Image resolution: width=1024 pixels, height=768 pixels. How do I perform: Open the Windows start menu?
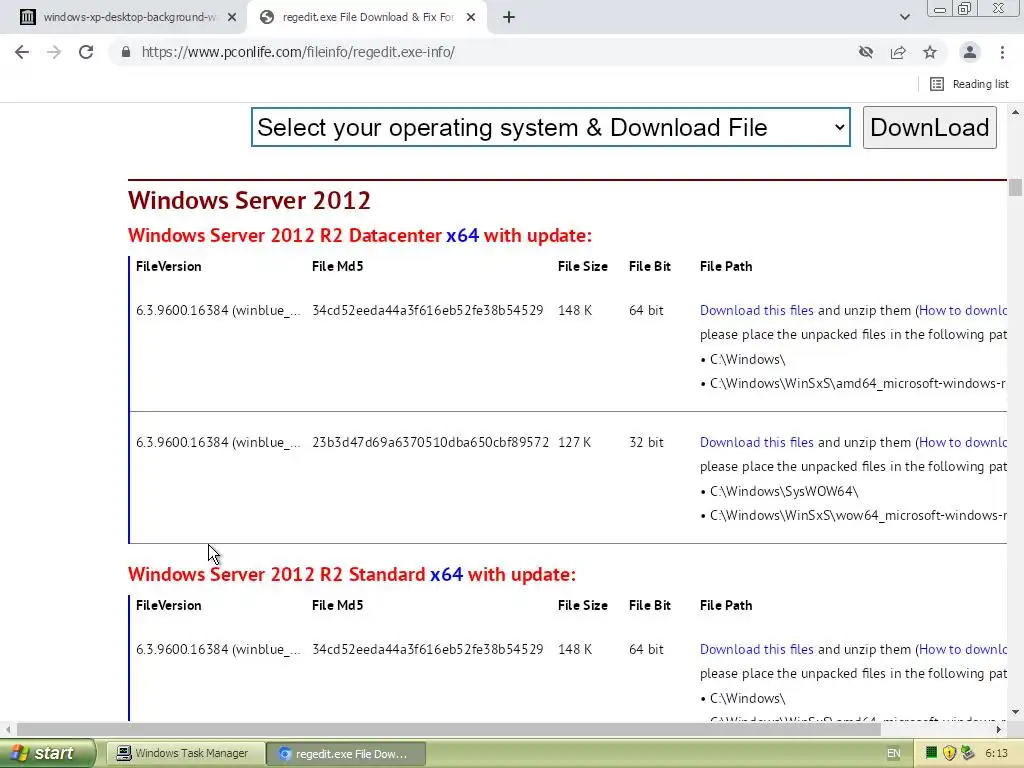click(47, 753)
